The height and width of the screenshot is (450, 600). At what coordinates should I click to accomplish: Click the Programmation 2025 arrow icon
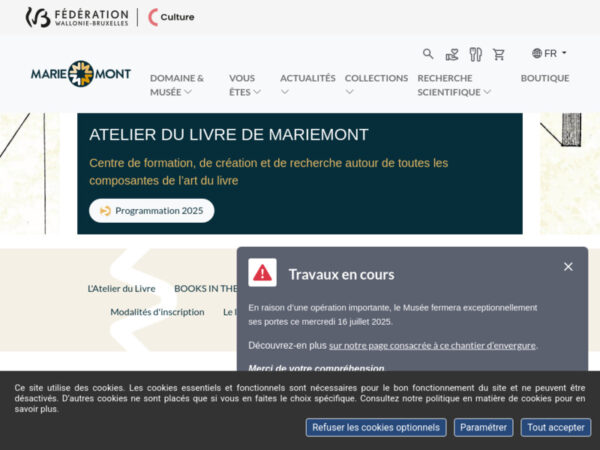[105, 211]
